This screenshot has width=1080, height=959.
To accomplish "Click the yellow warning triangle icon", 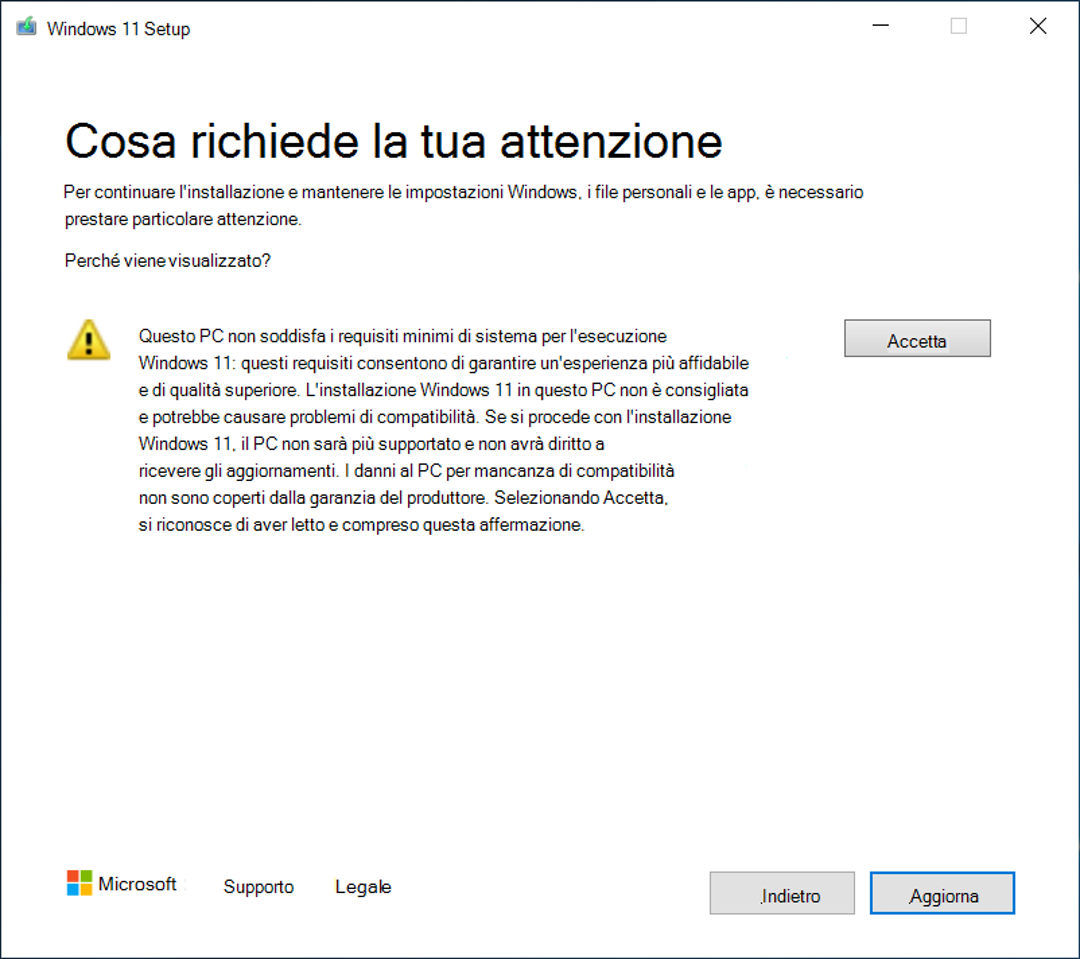I will [x=88, y=340].
